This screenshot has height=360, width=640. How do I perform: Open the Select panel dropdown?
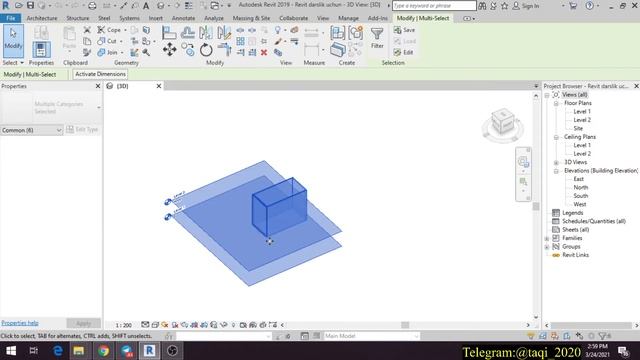pos(13,63)
